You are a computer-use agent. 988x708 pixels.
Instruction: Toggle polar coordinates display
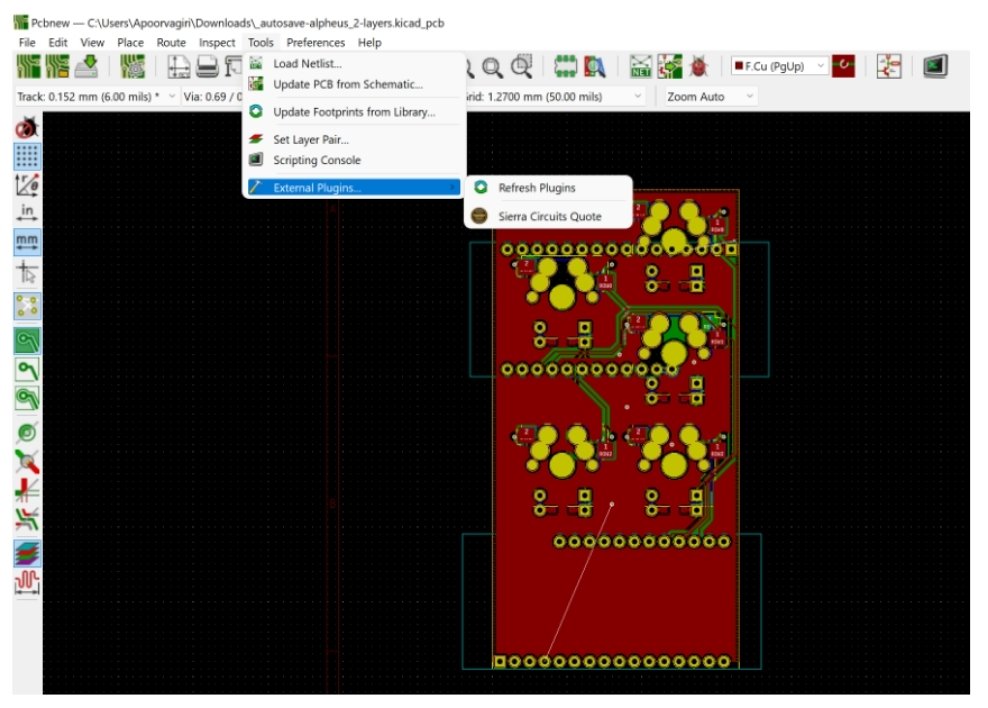point(27,185)
